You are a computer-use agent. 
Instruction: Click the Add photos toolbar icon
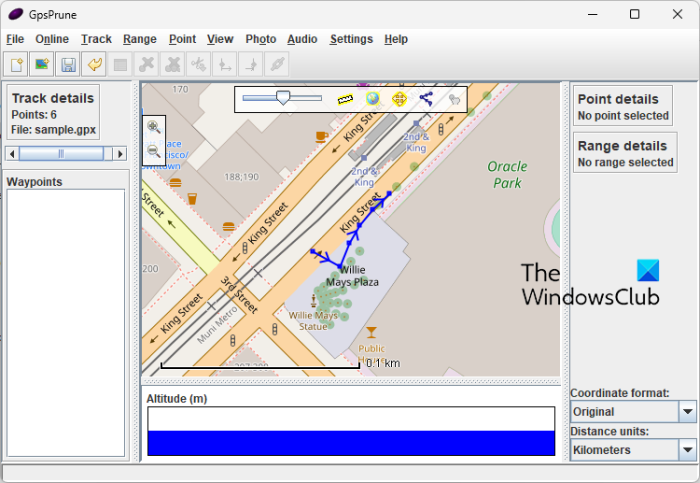(42, 65)
